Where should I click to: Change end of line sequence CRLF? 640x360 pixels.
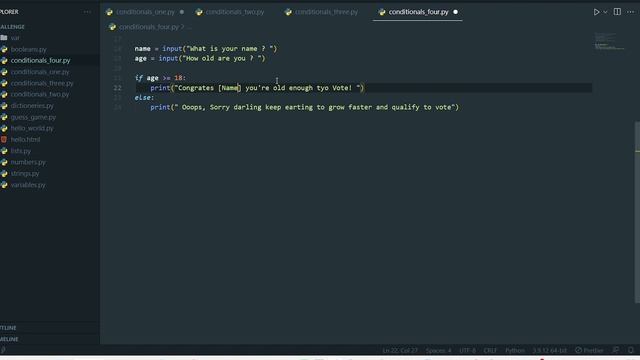pyautogui.click(x=490, y=351)
